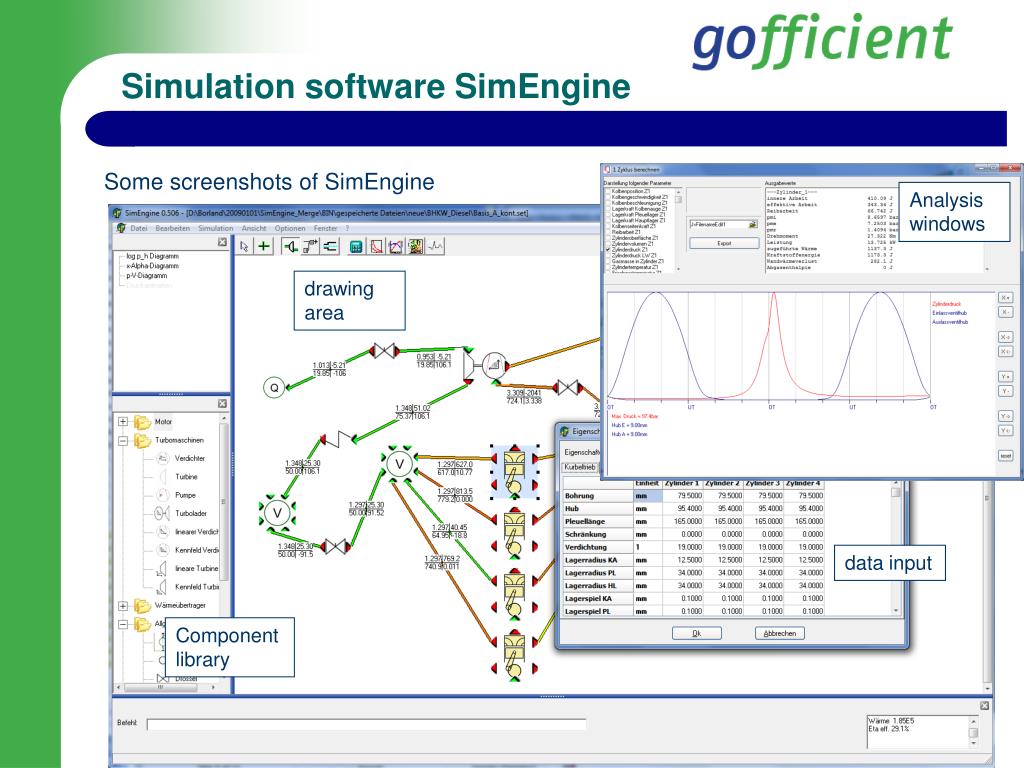
Task: Collapse the folder below Wärmeübertrager
Action: 123,624
